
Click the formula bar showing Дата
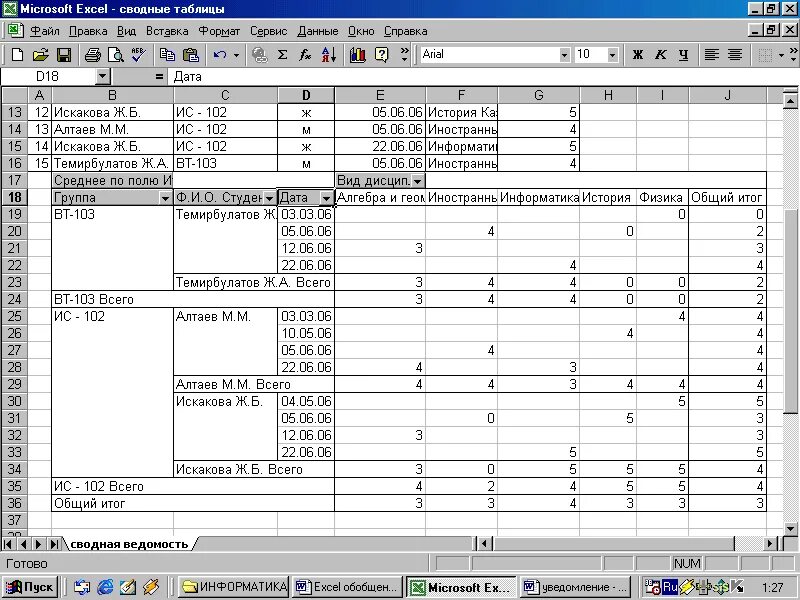coord(483,77)
